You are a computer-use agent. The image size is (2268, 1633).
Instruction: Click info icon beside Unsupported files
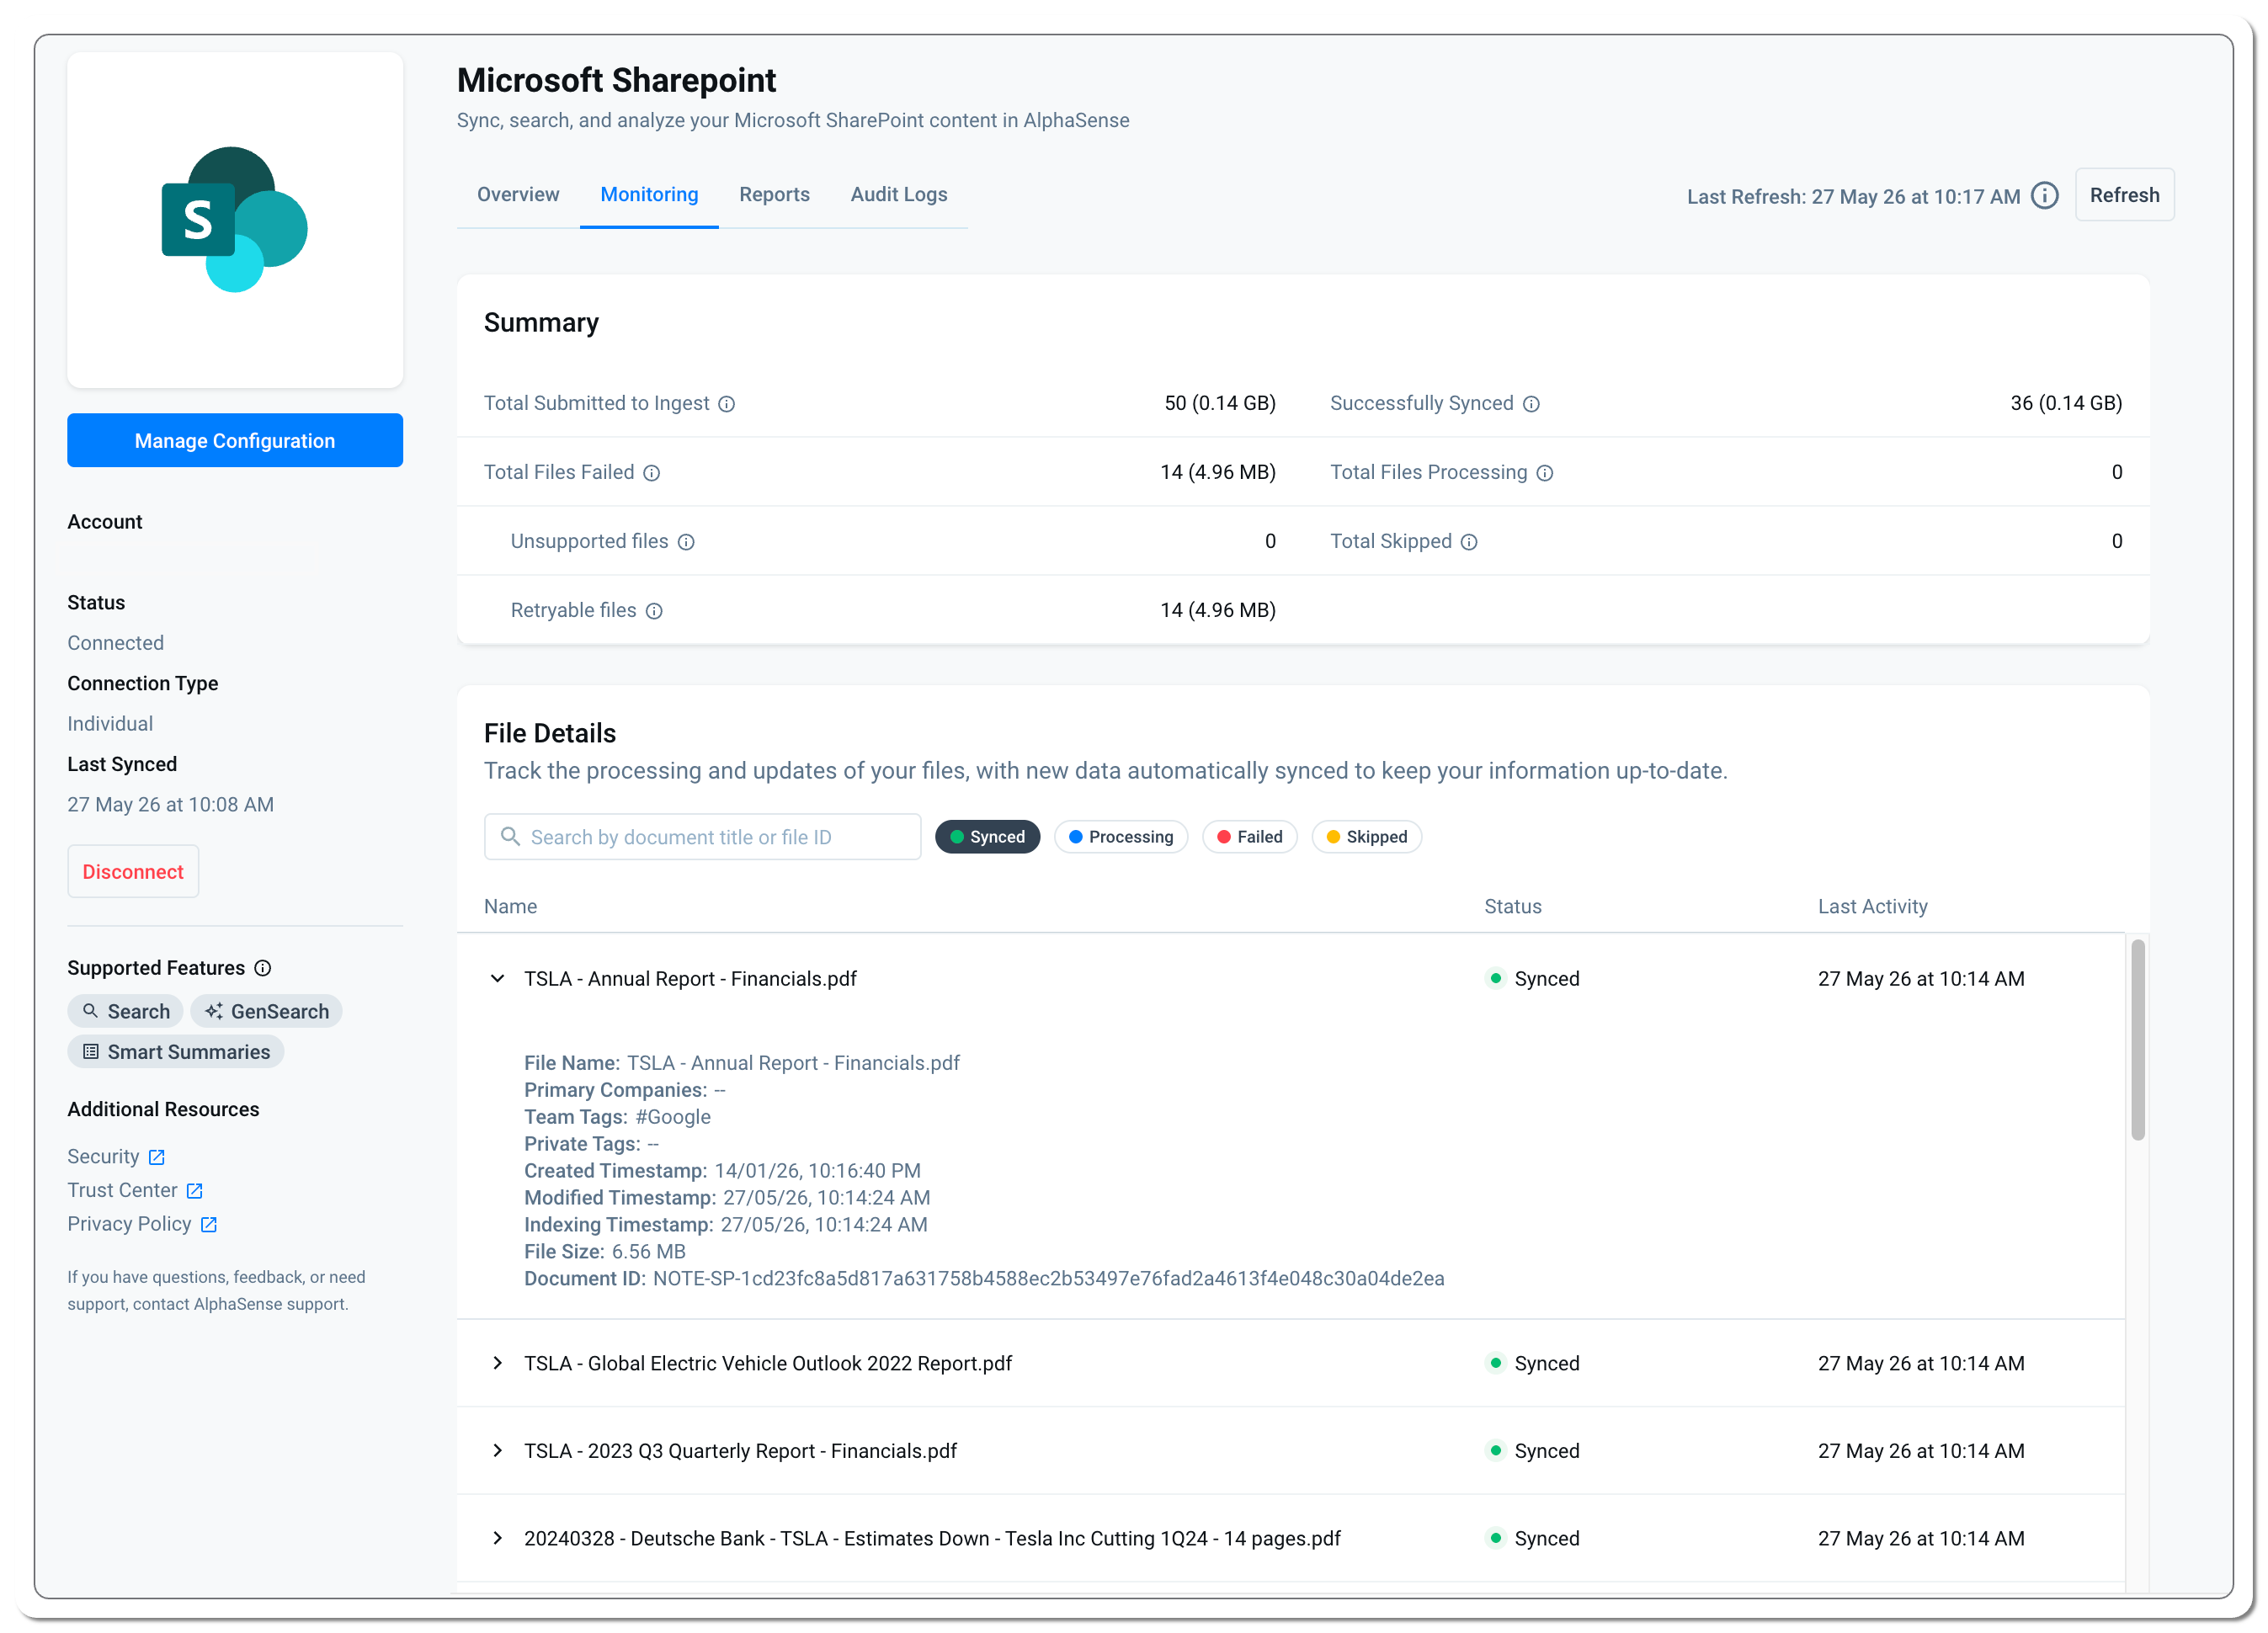coord(686,542)
